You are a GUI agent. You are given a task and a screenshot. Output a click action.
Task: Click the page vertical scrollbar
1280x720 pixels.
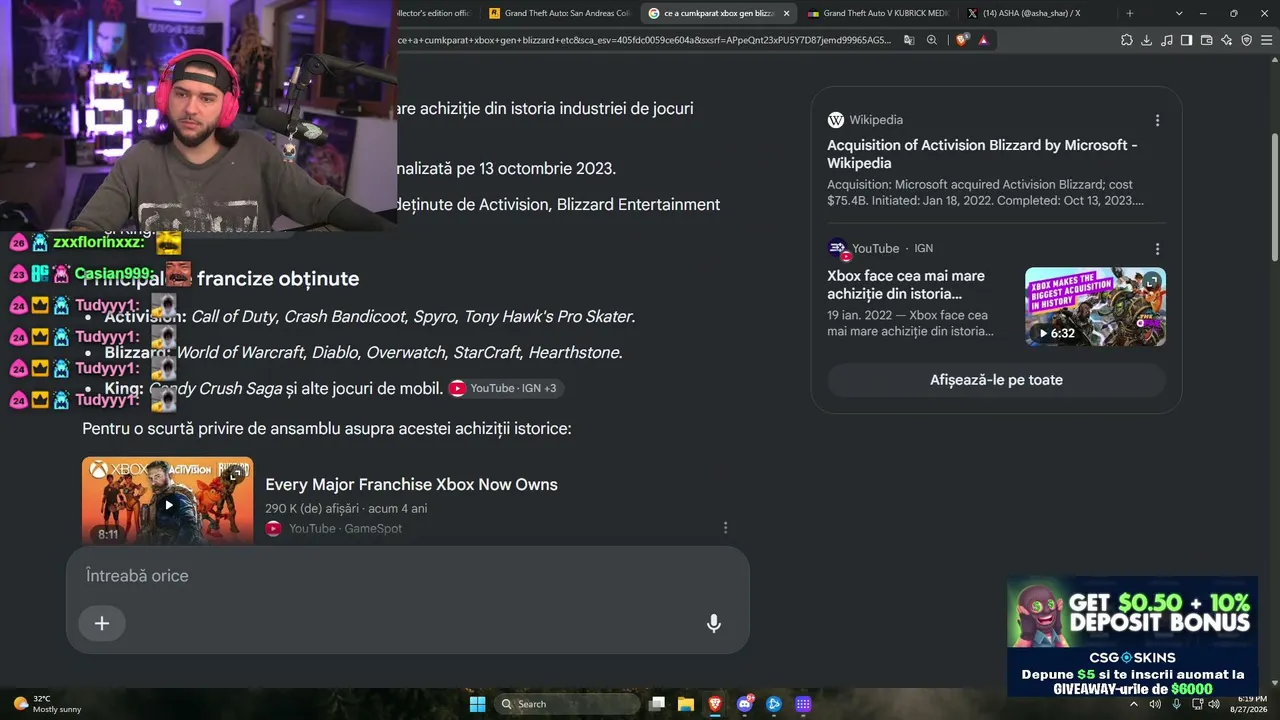(1274, 200)
